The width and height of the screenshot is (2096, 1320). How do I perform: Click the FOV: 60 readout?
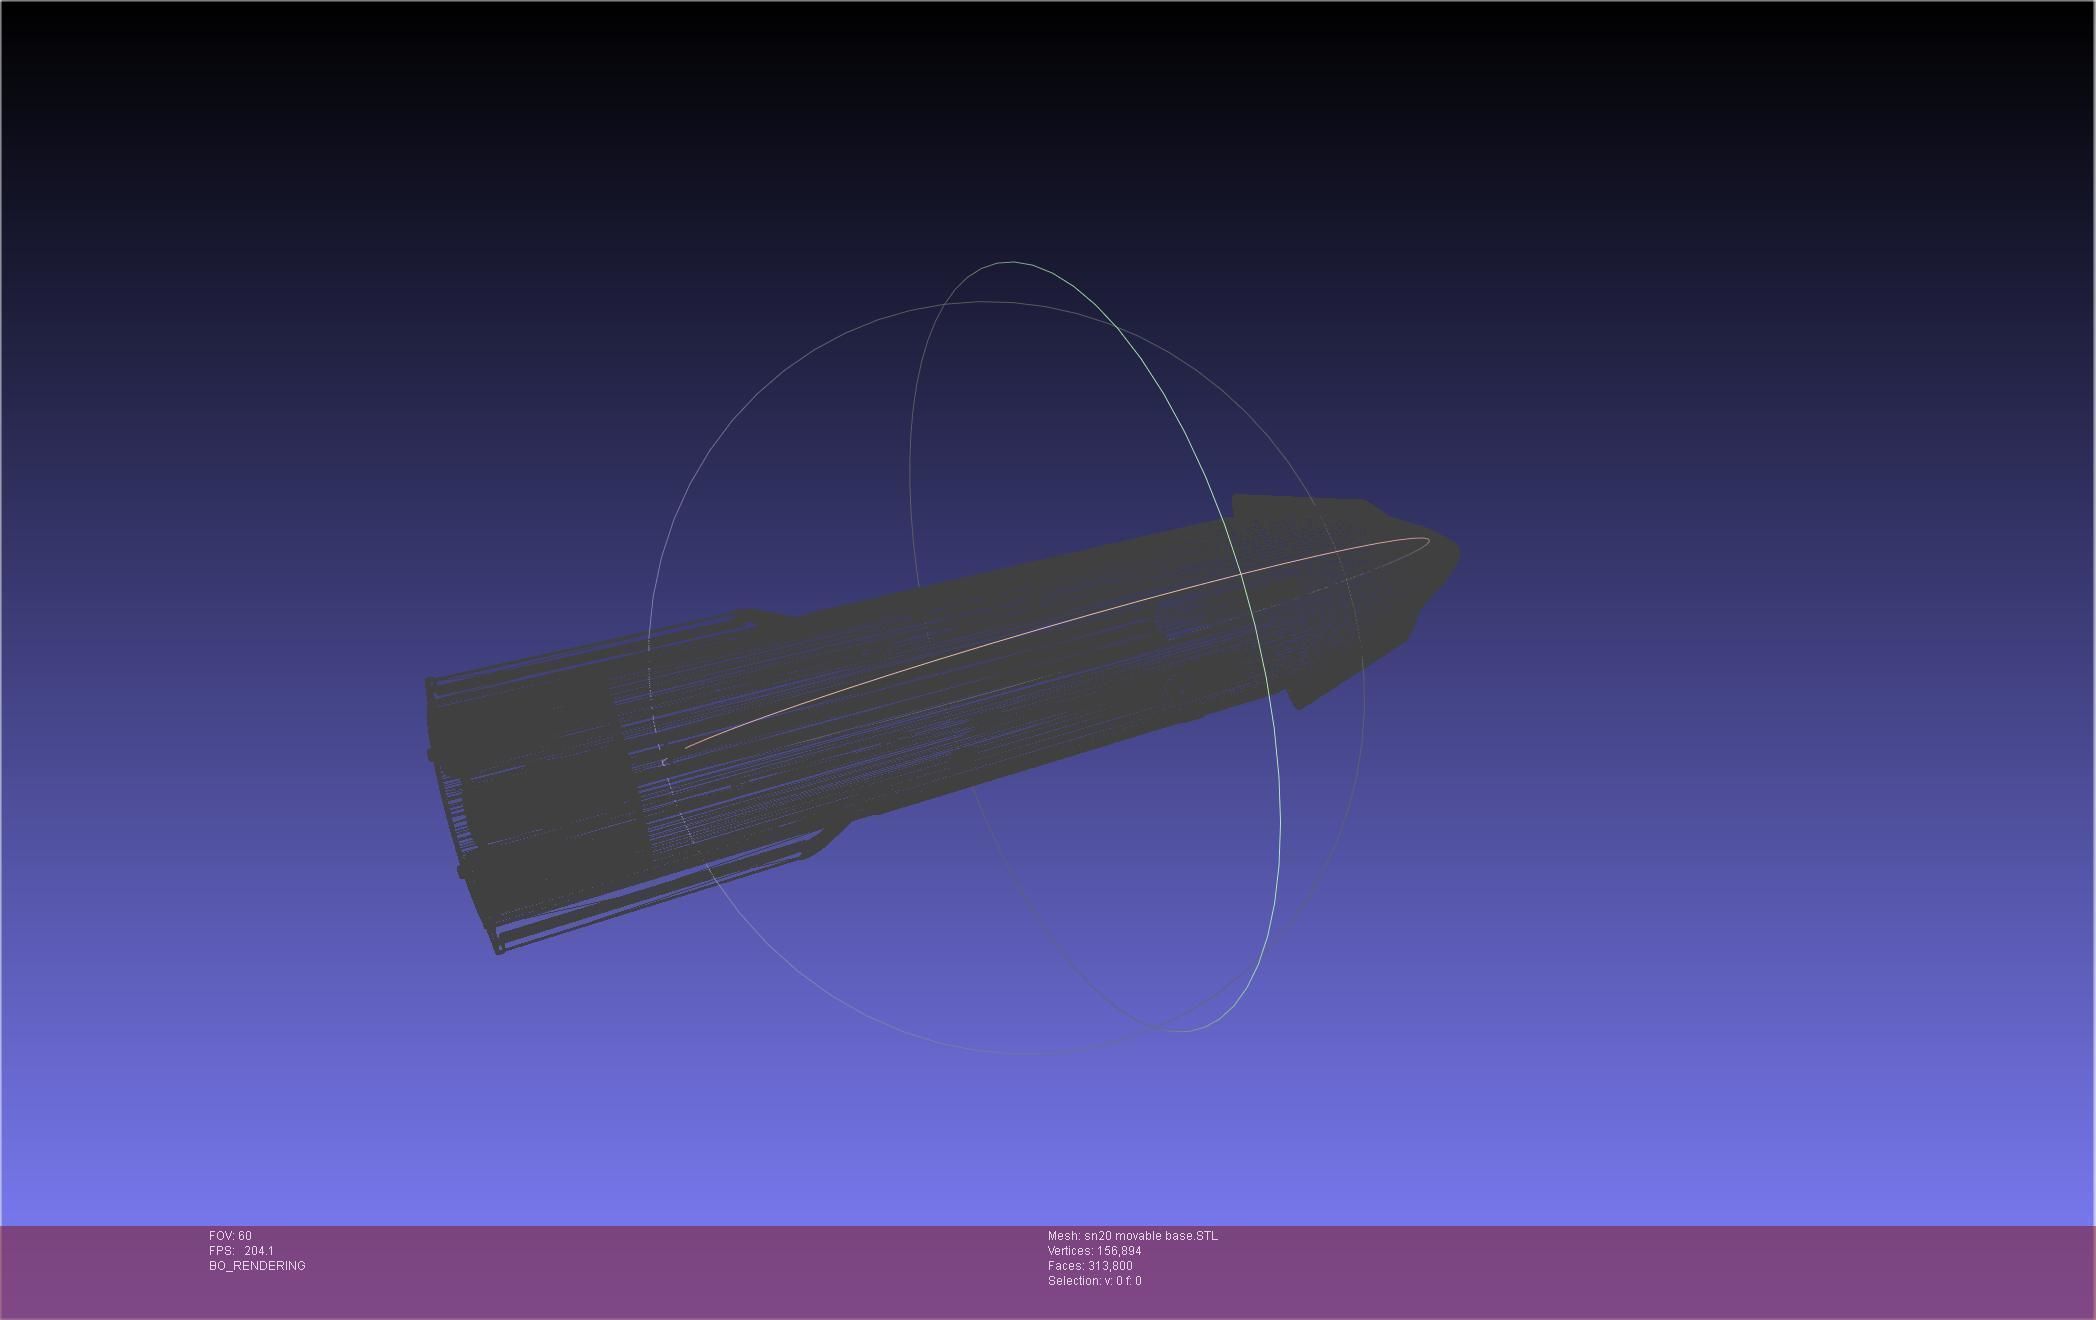point(230,1236)
